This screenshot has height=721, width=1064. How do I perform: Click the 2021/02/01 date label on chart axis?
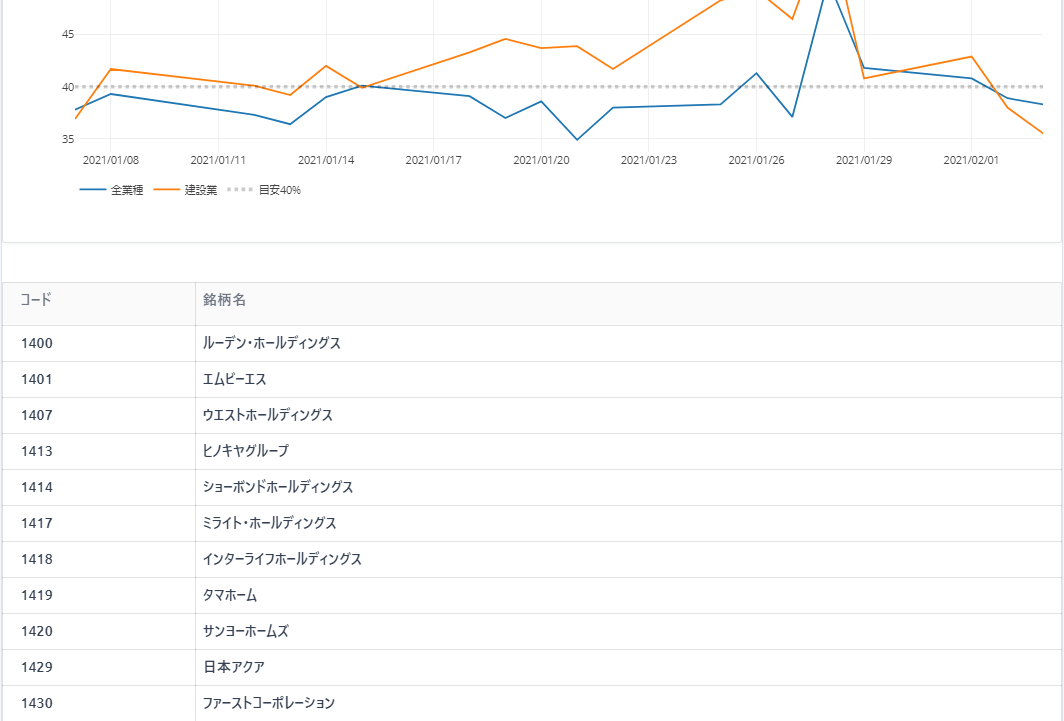[x=971, y=160]
